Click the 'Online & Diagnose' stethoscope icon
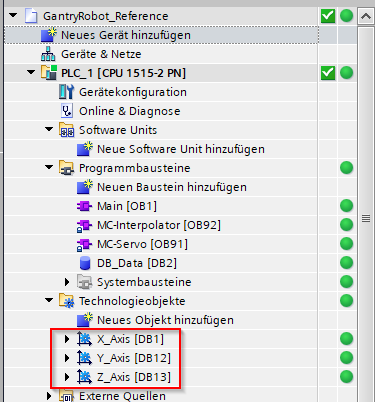This screenshot has height=402, width=375. tap(67, 111)
